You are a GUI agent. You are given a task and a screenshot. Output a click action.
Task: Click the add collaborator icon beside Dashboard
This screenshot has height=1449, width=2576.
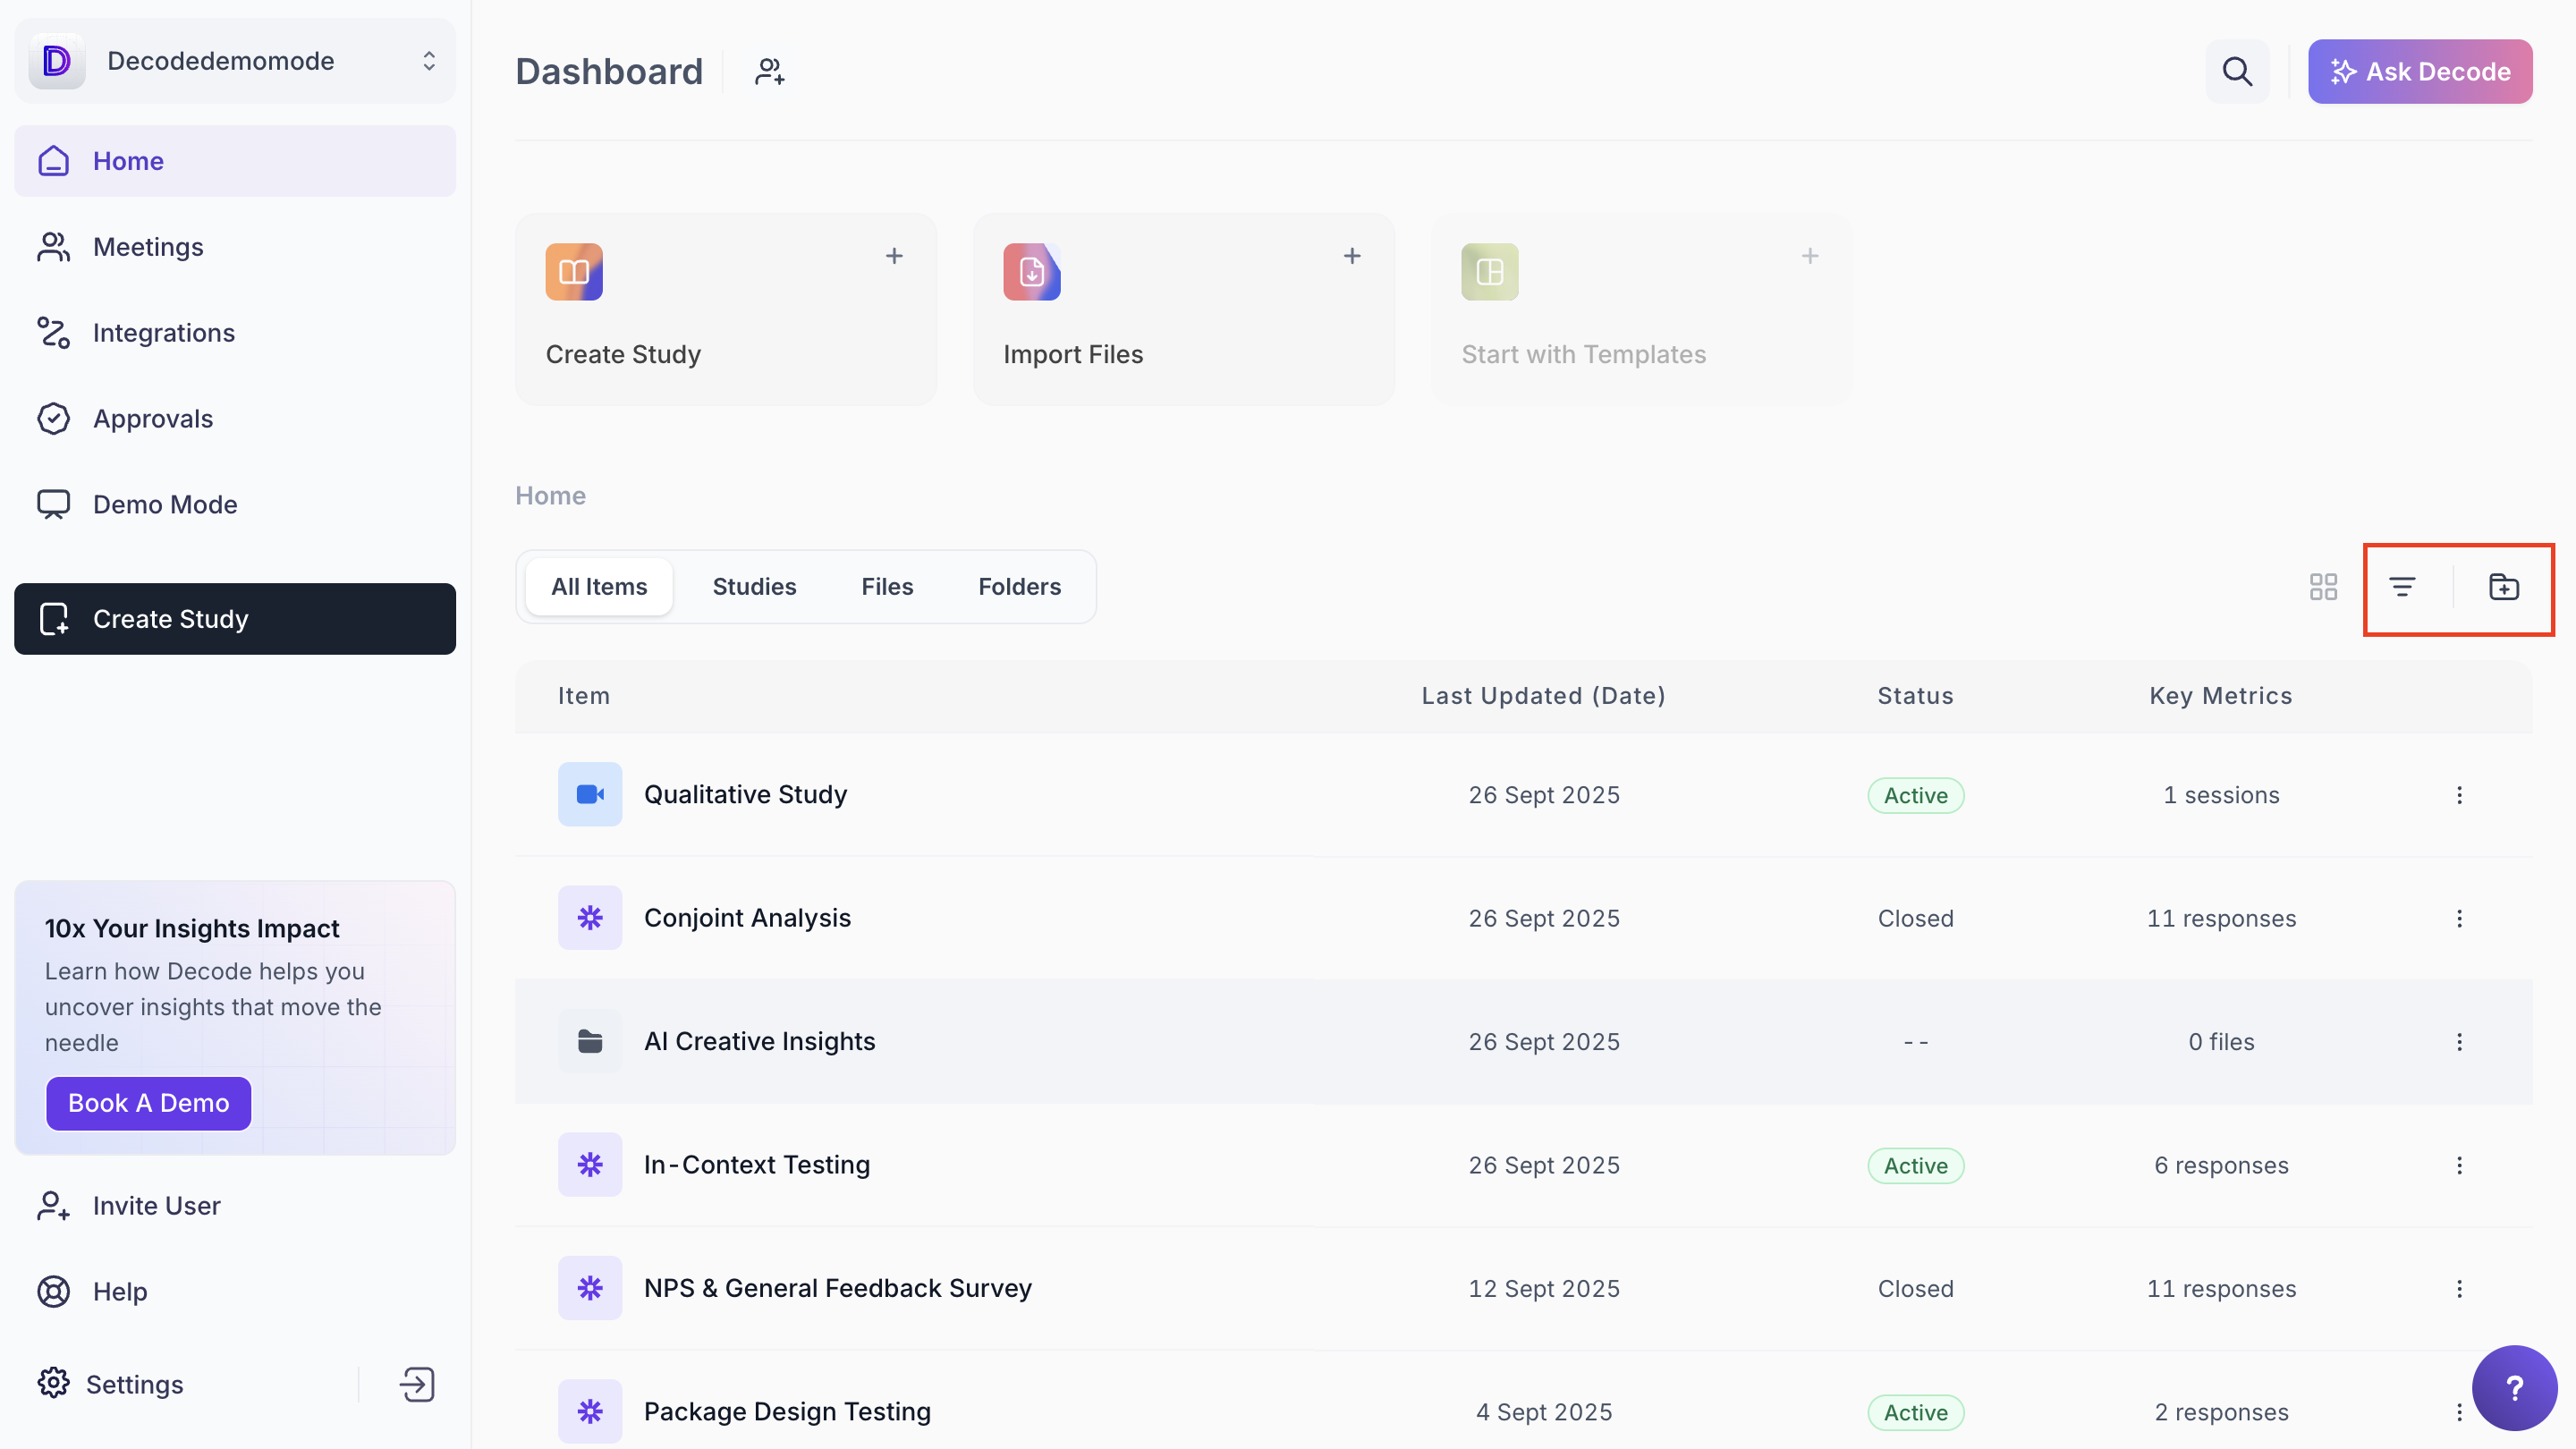click(769, 71)
